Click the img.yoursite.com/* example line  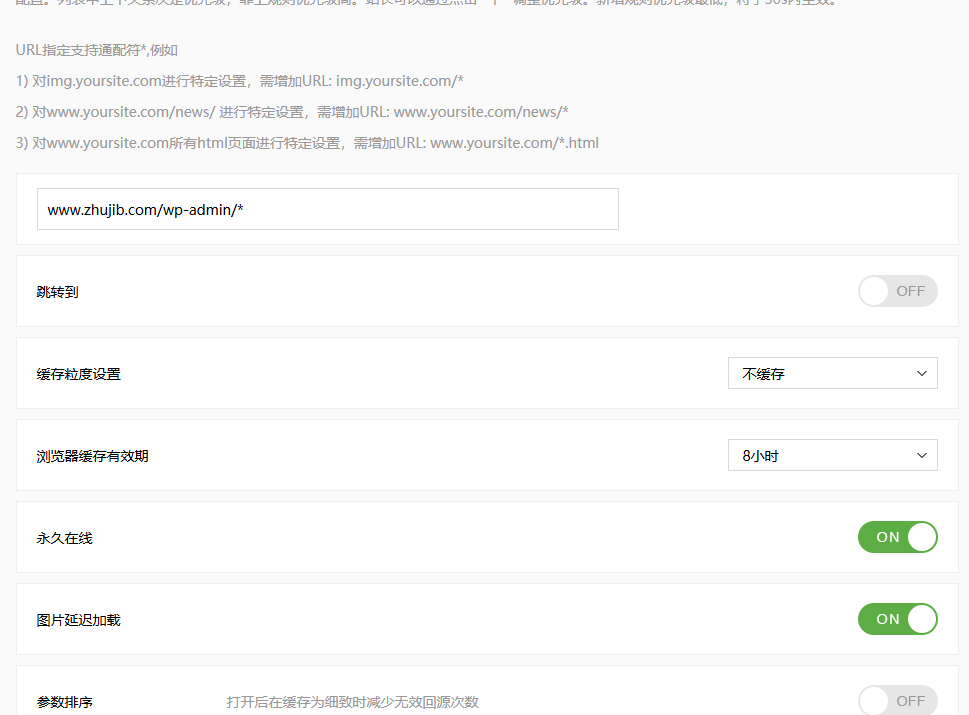tap(240, 80)
